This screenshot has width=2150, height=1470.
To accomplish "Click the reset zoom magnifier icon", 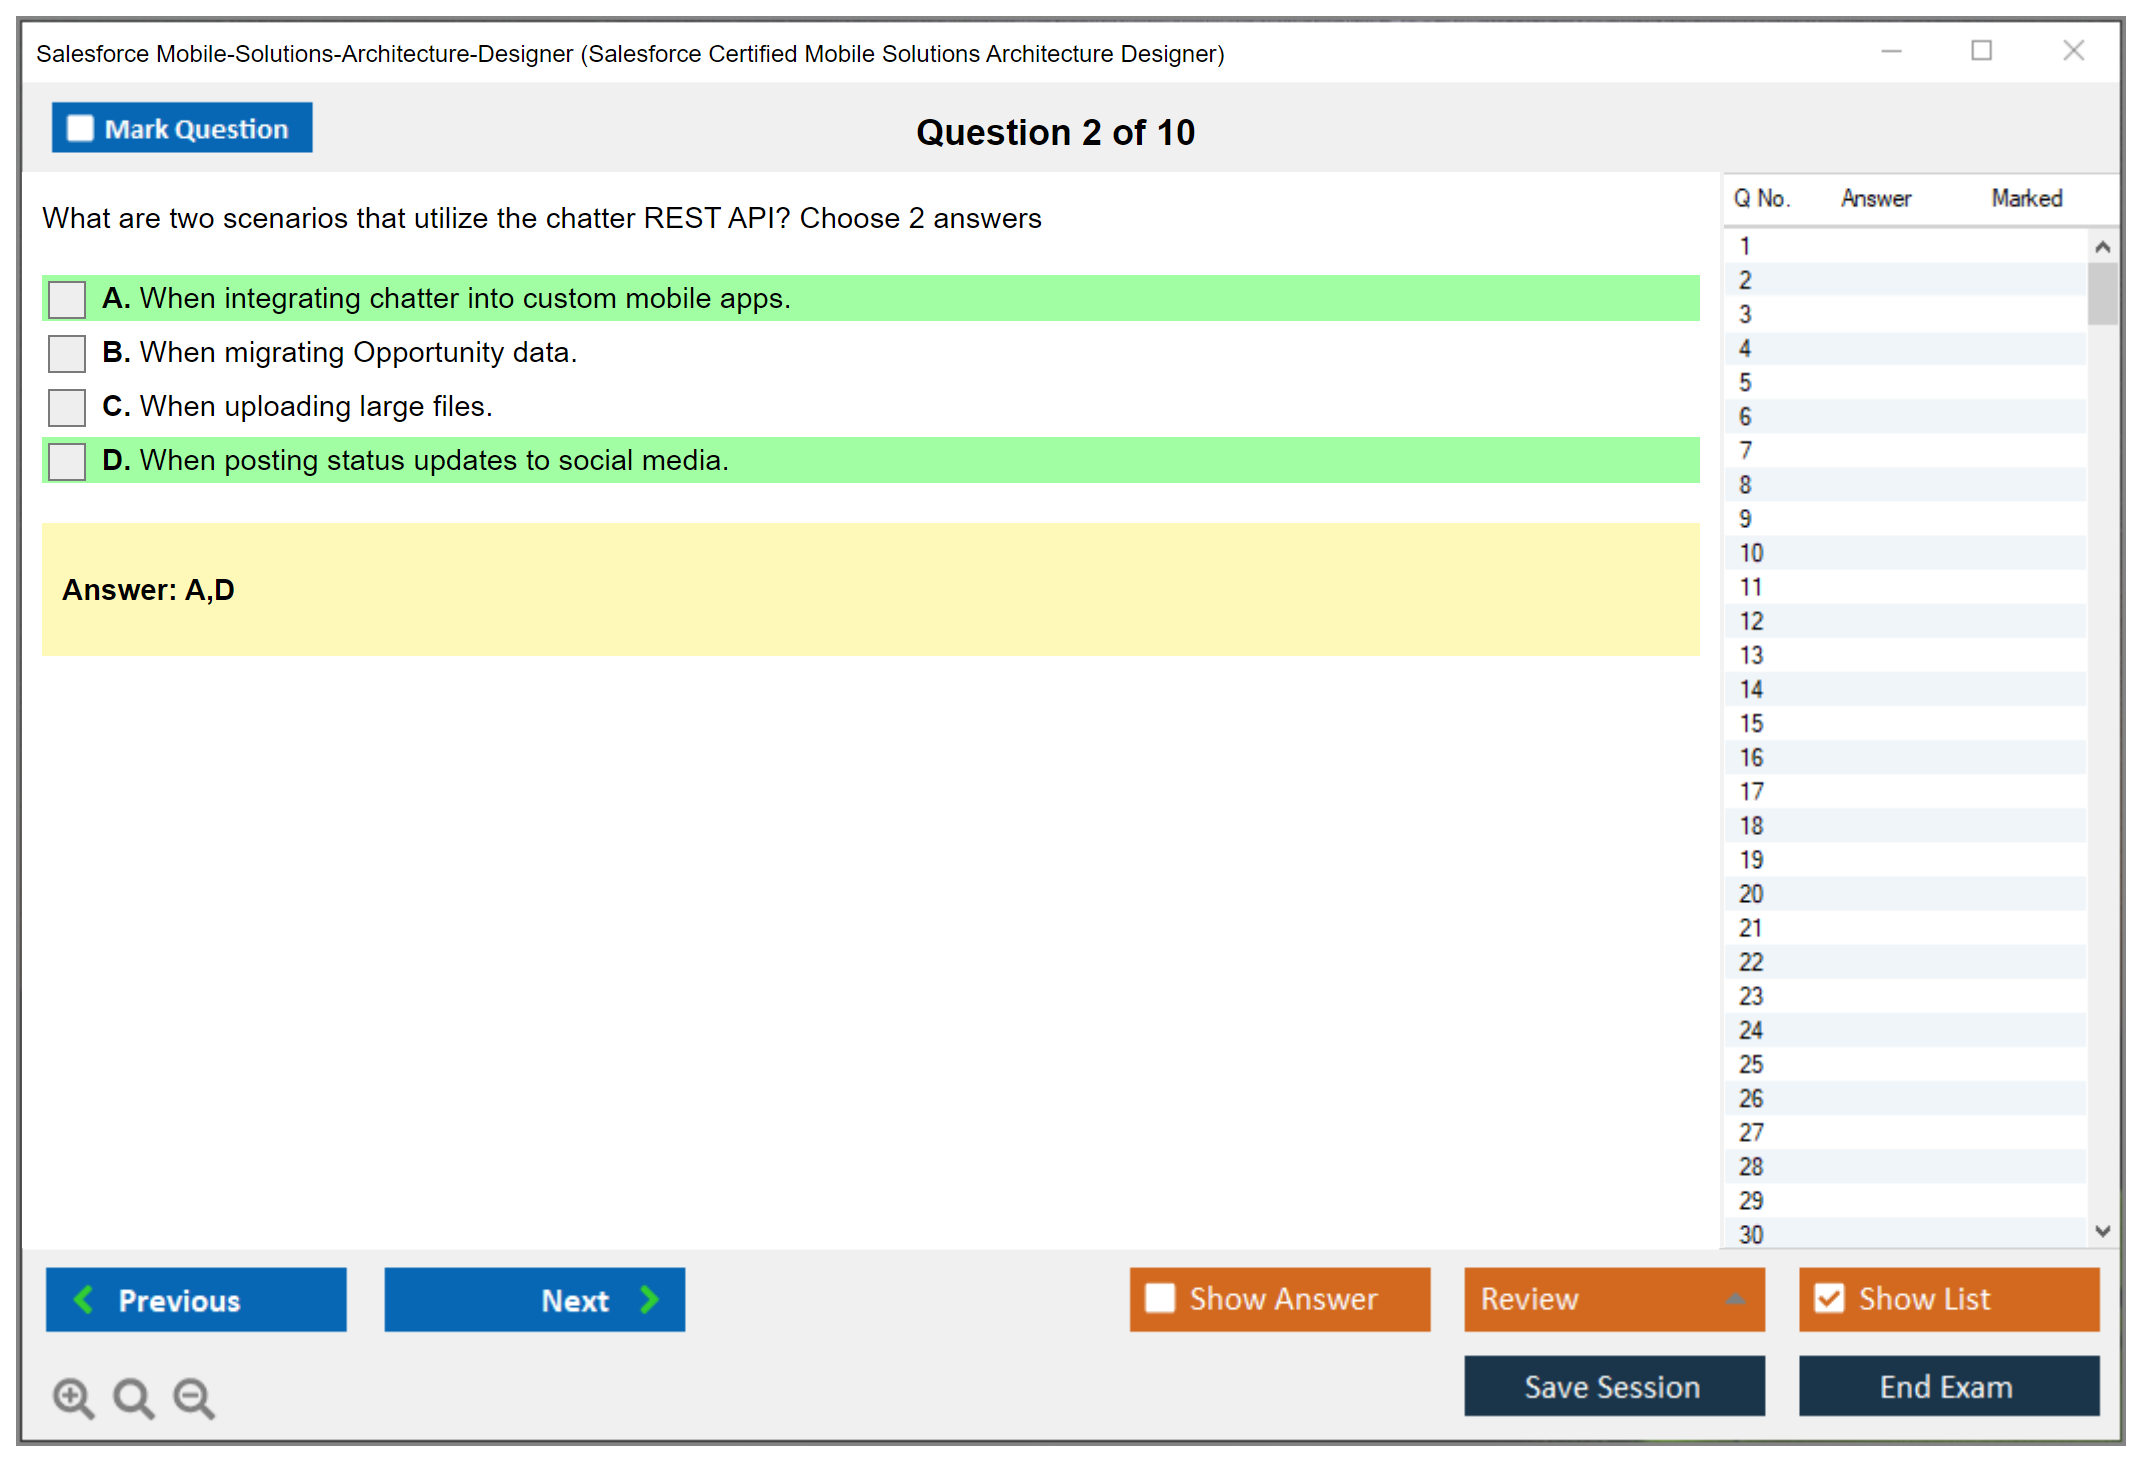I will [133, 1397].
